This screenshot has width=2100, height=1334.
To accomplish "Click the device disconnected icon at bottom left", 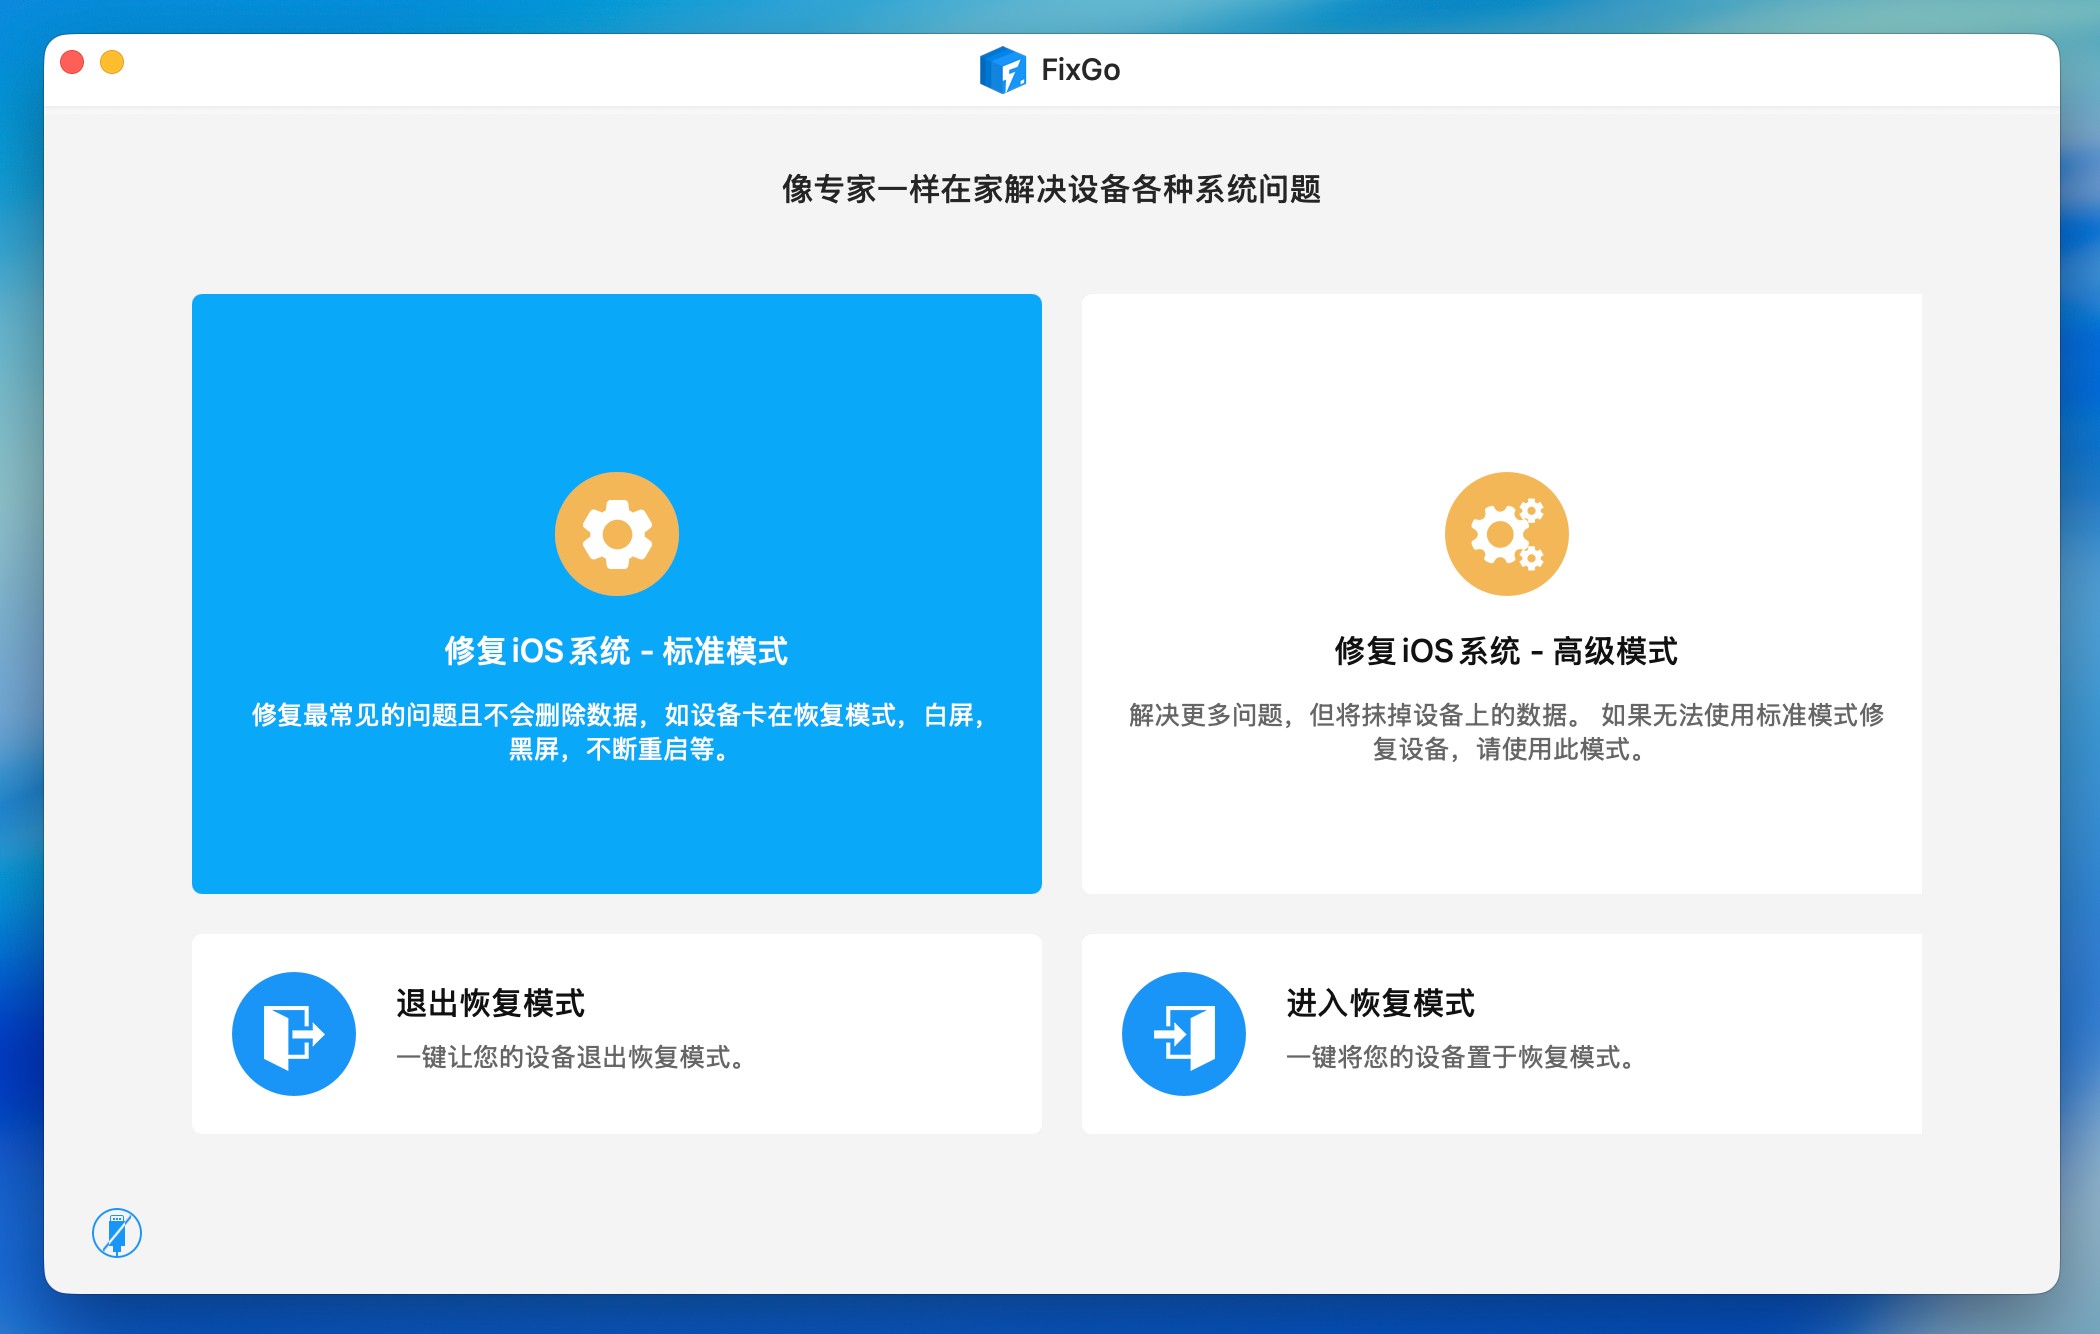I will coord(117,1232).
